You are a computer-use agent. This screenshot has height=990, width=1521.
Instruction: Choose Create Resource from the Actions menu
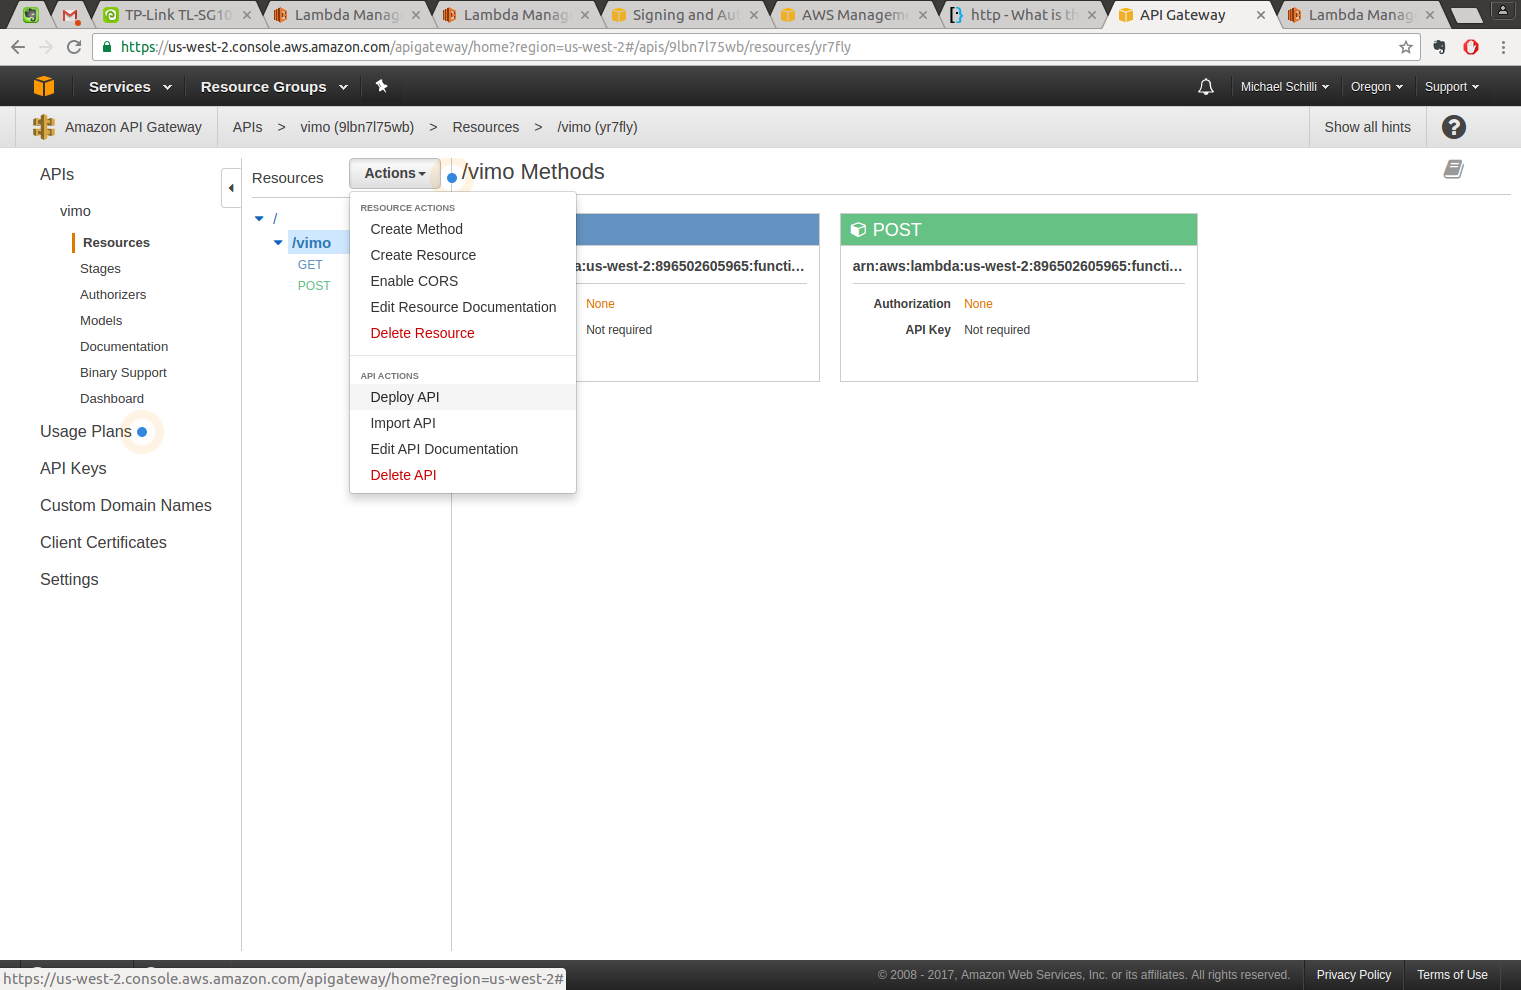click(x=423, y=255)
